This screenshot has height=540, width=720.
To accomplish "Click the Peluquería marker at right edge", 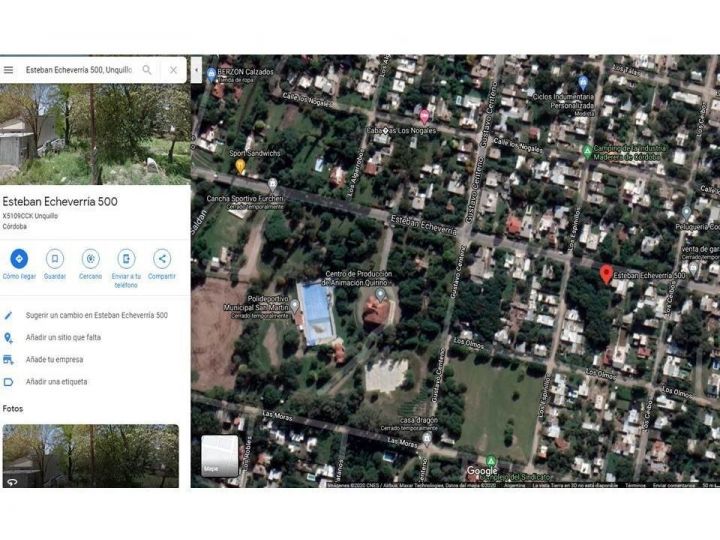I will click(686, 213).
